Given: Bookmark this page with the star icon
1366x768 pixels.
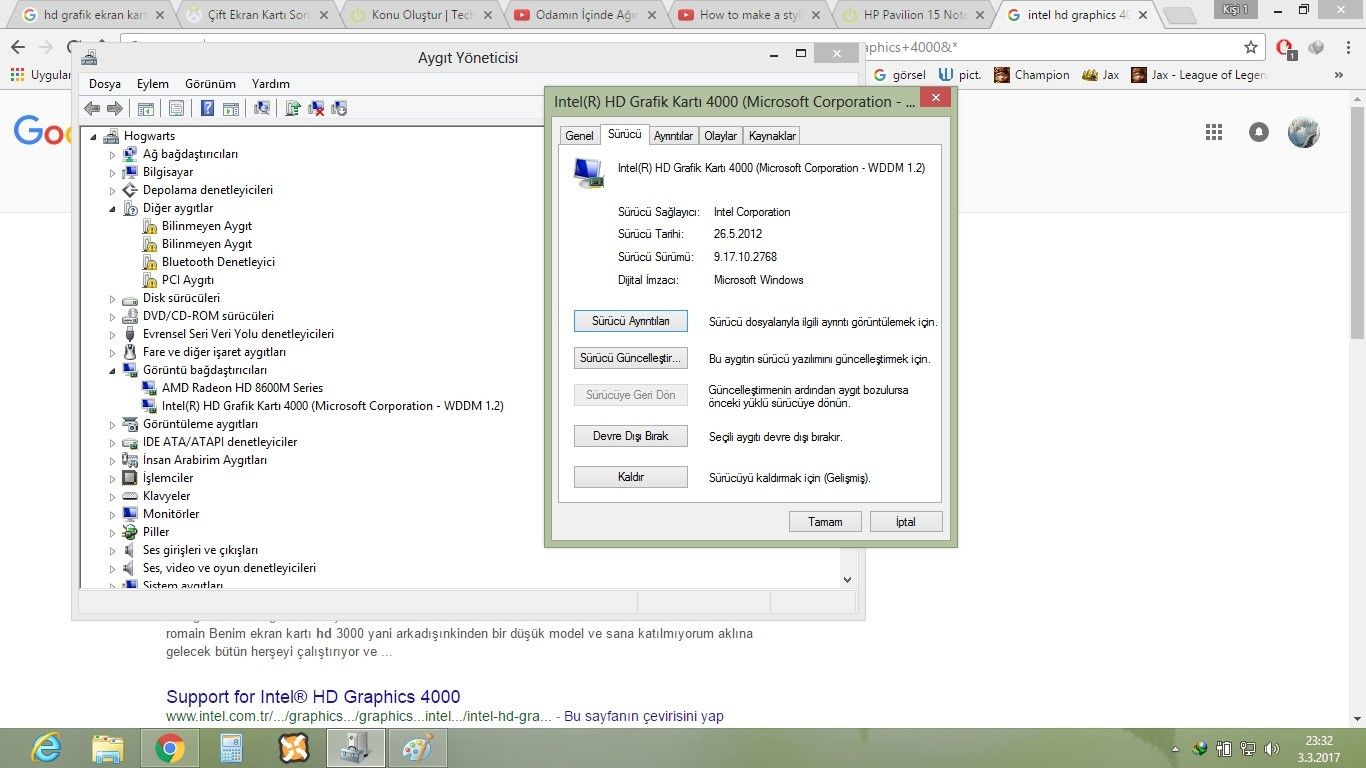Looking at the screenshot, I should pyautogui.click(x=1251, y=47).
